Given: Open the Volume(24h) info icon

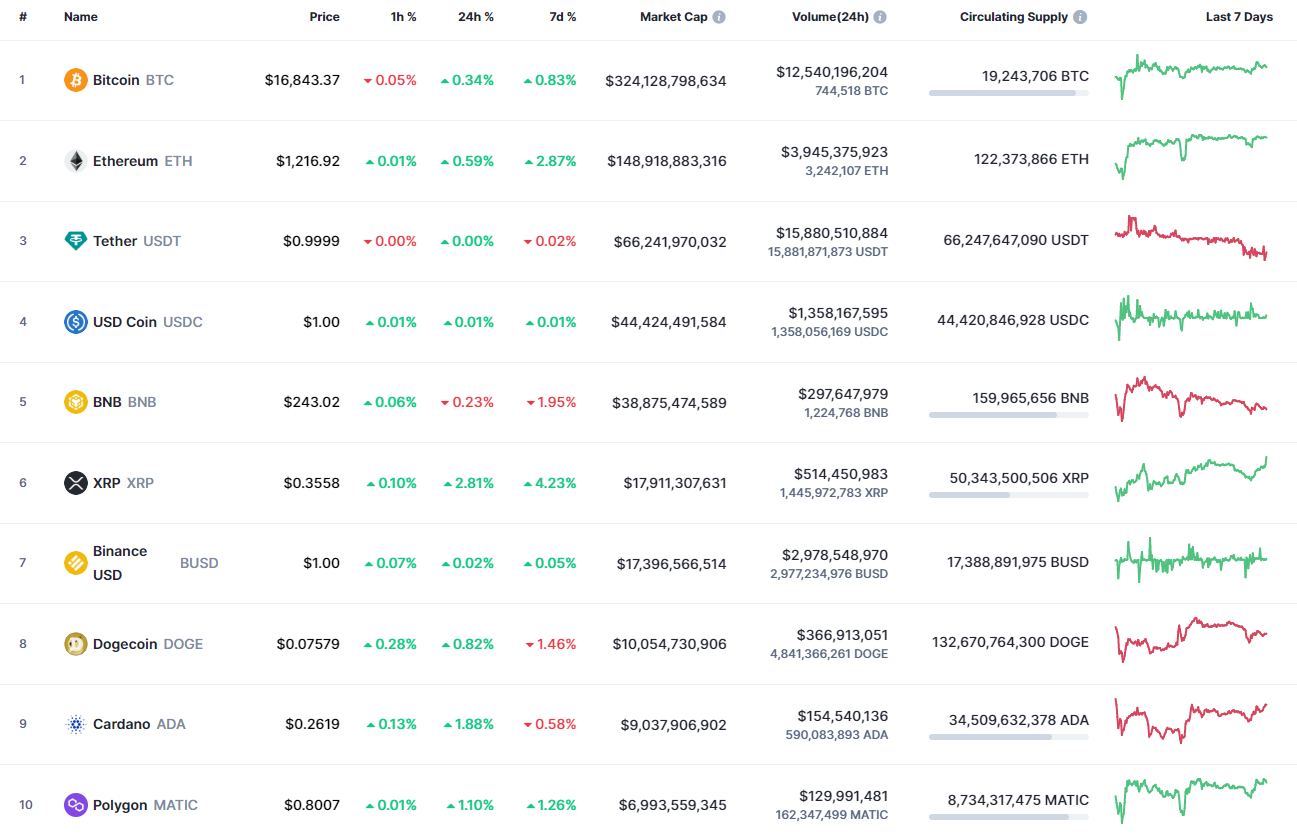Looking at the screenshot, I should 880,17.
